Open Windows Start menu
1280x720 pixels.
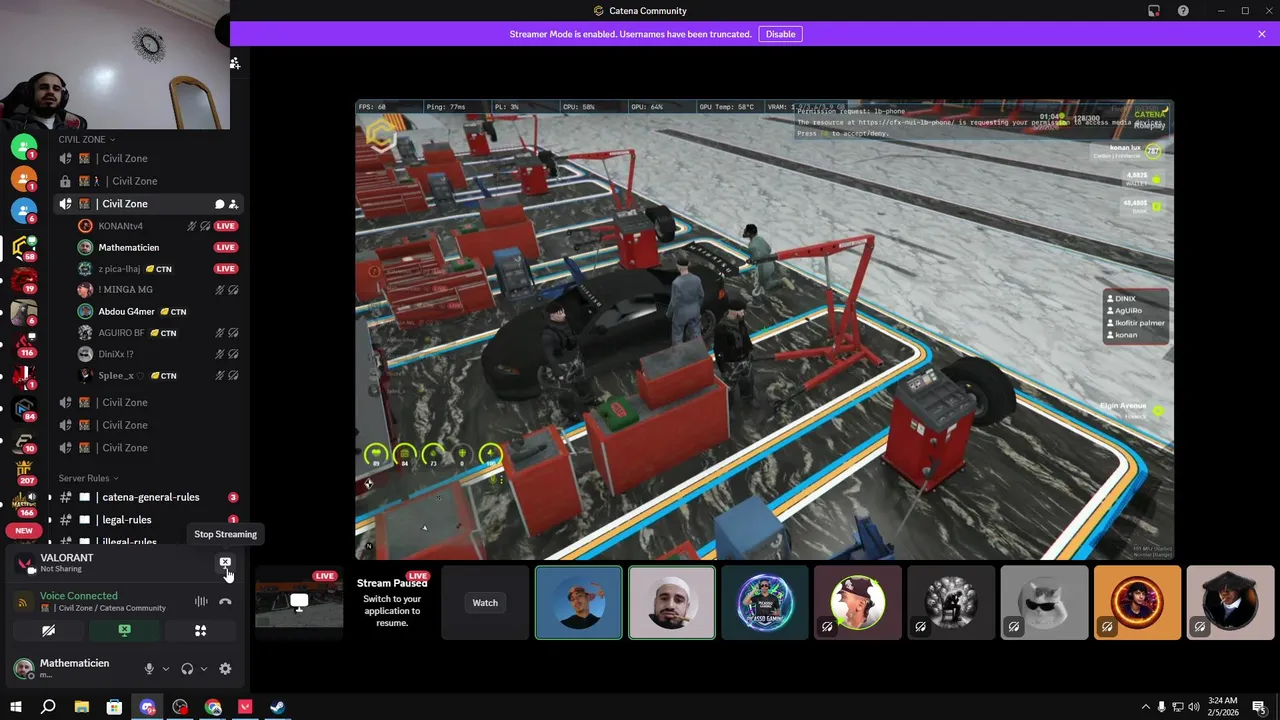(15, 707)
